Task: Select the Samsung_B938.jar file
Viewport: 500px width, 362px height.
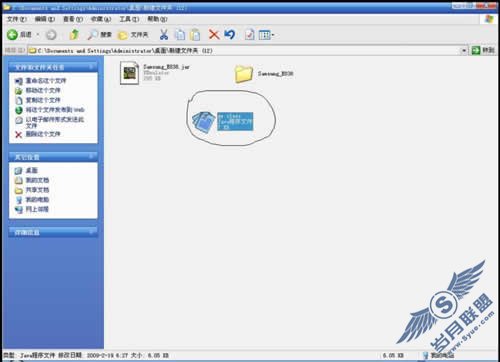Action: (155, 72)
